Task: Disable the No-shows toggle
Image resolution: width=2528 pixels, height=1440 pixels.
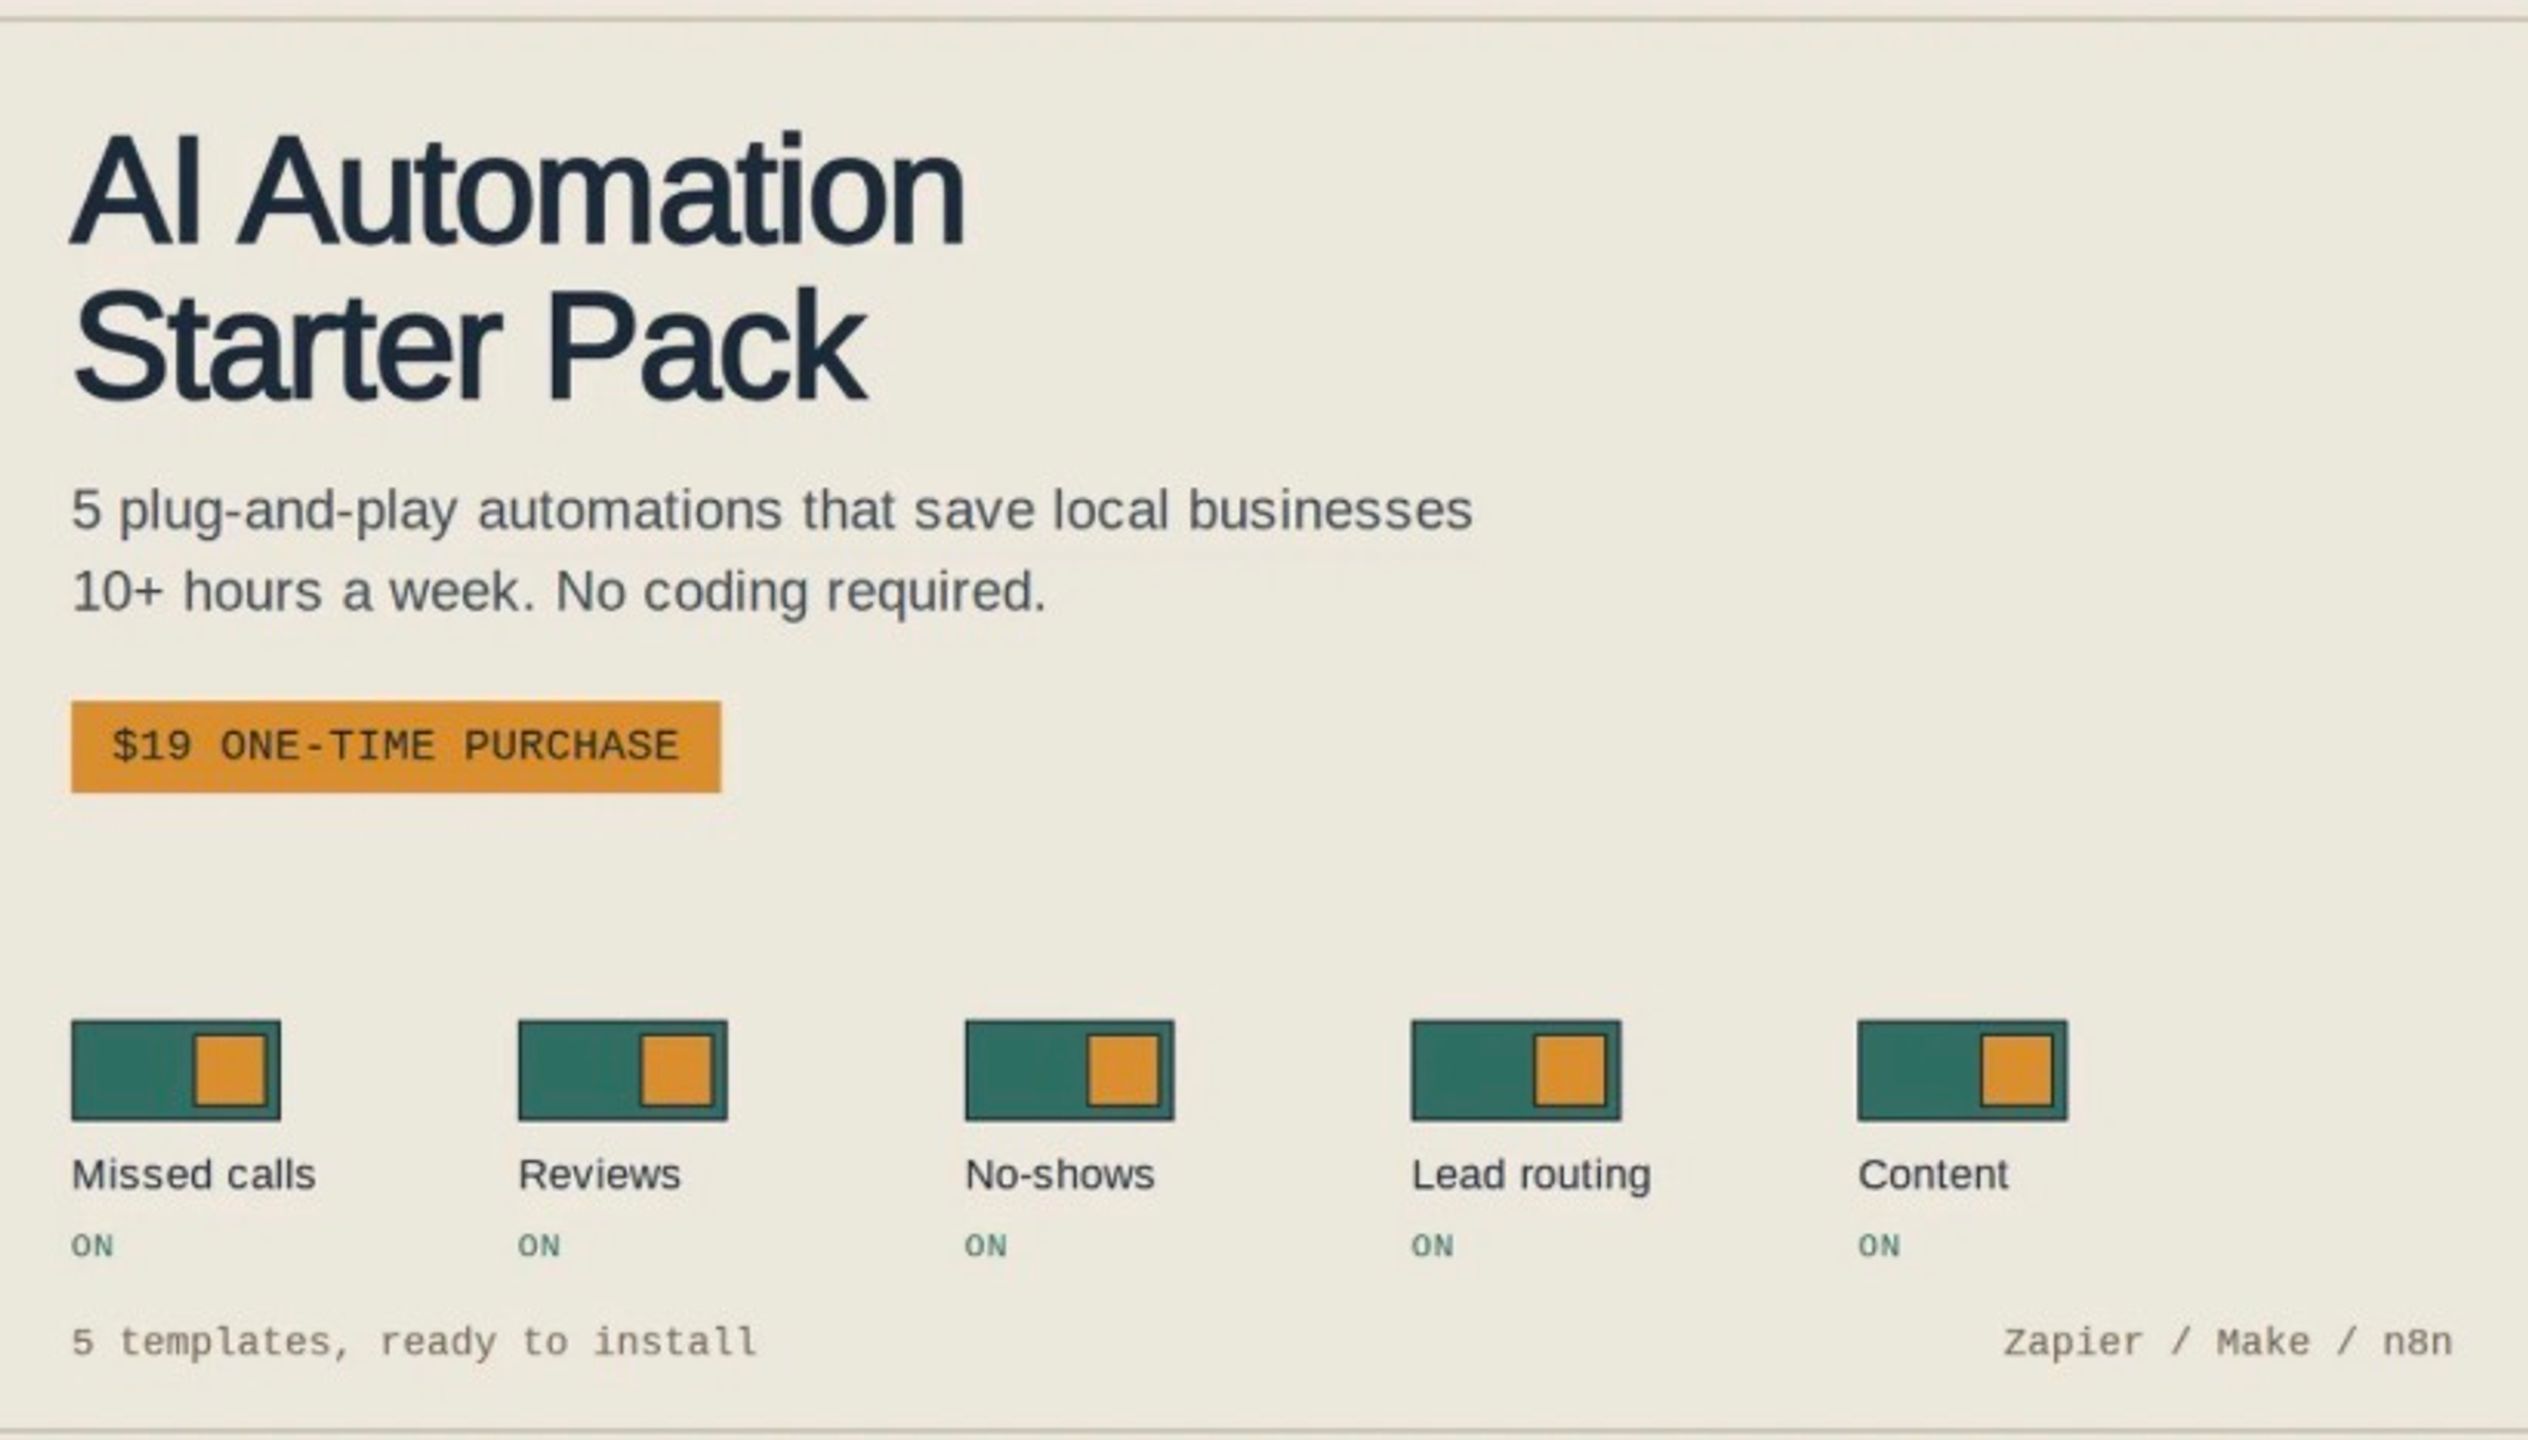Action: coord(1070,1070)
